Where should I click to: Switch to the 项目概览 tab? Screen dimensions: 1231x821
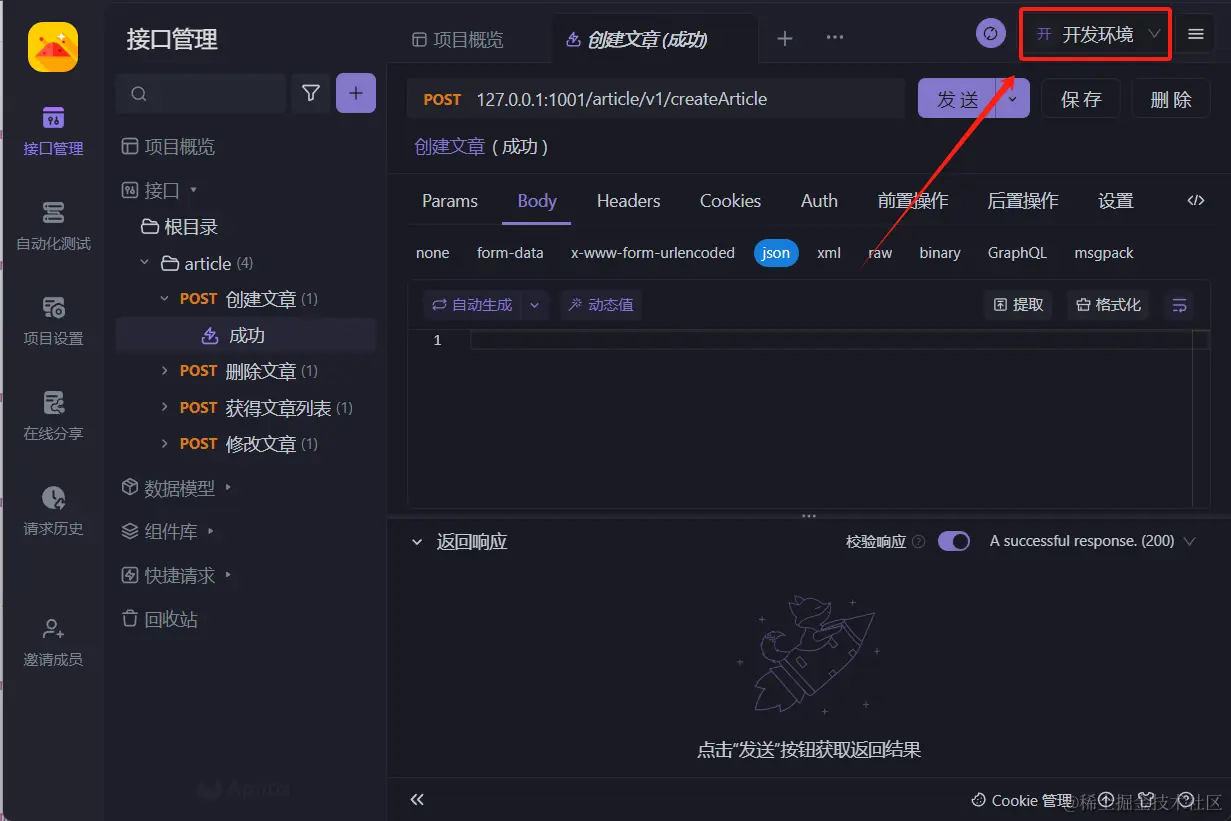coord(458,40)
